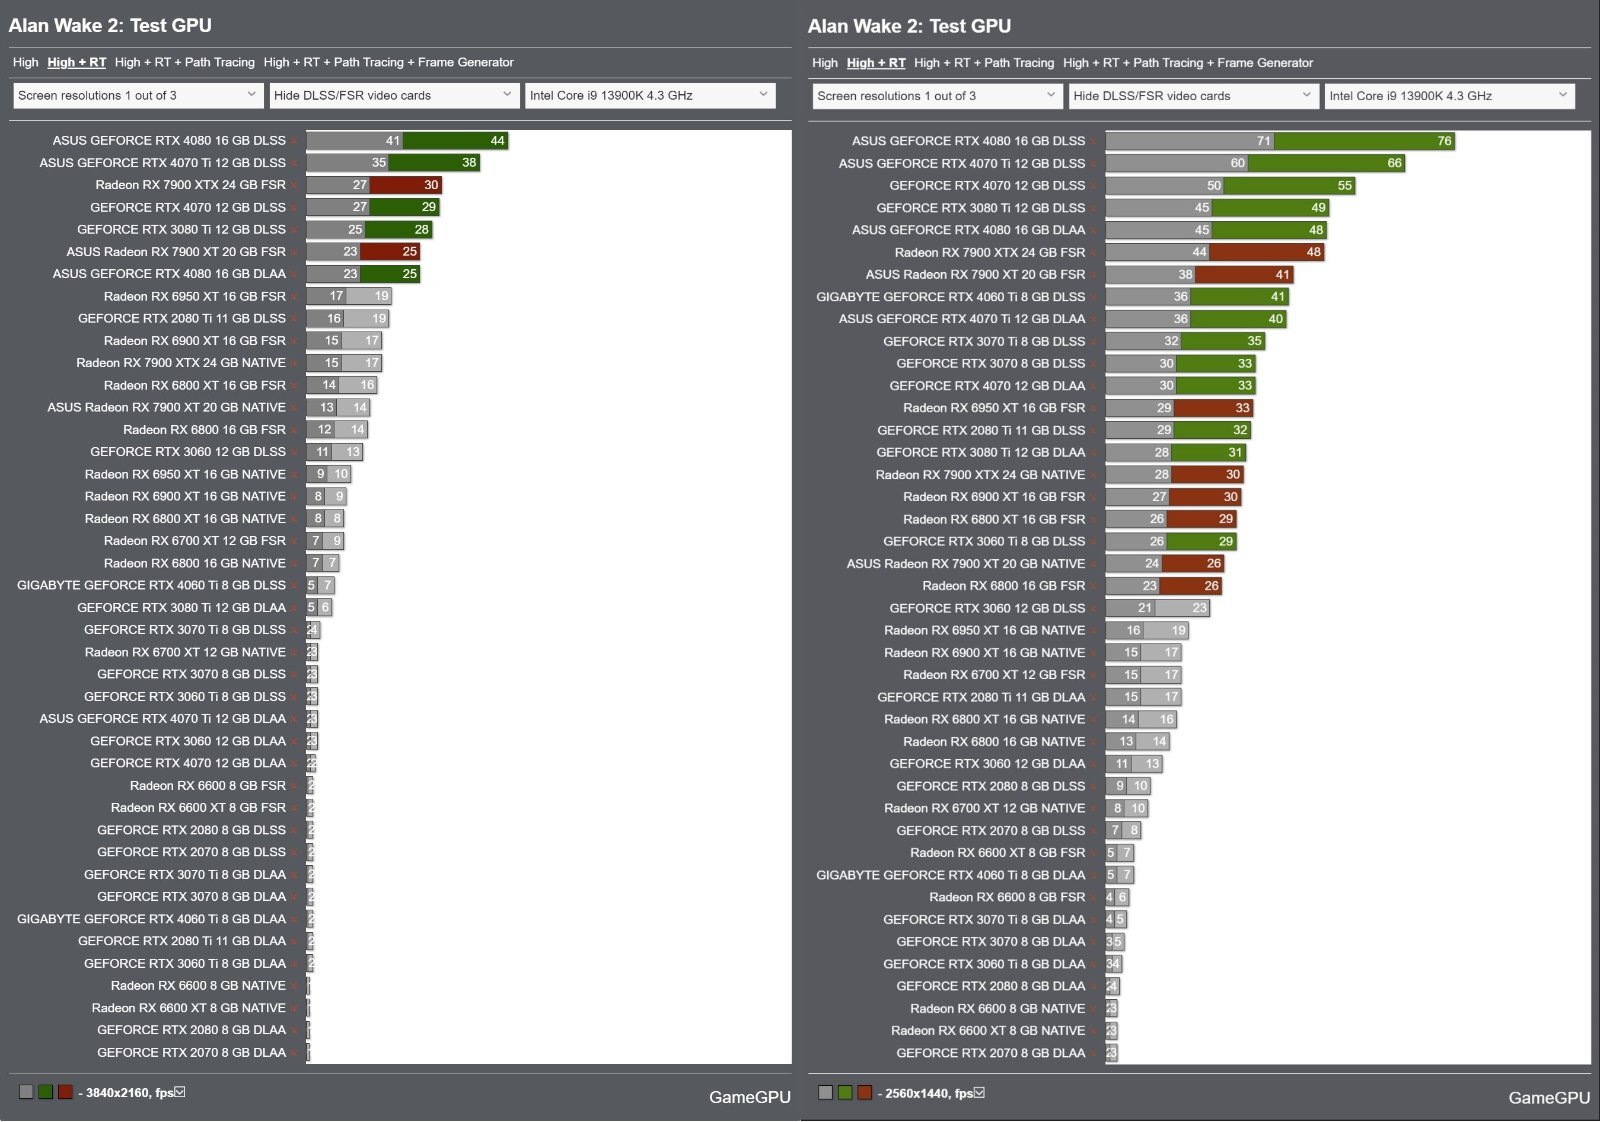The image size is (1600, 1122).
Task: Click 'GIGABYTE GEFORCE RTX 4060 Ti 8 GB DLSS' in 2560x1440 chart
Action: click(950, 297)
